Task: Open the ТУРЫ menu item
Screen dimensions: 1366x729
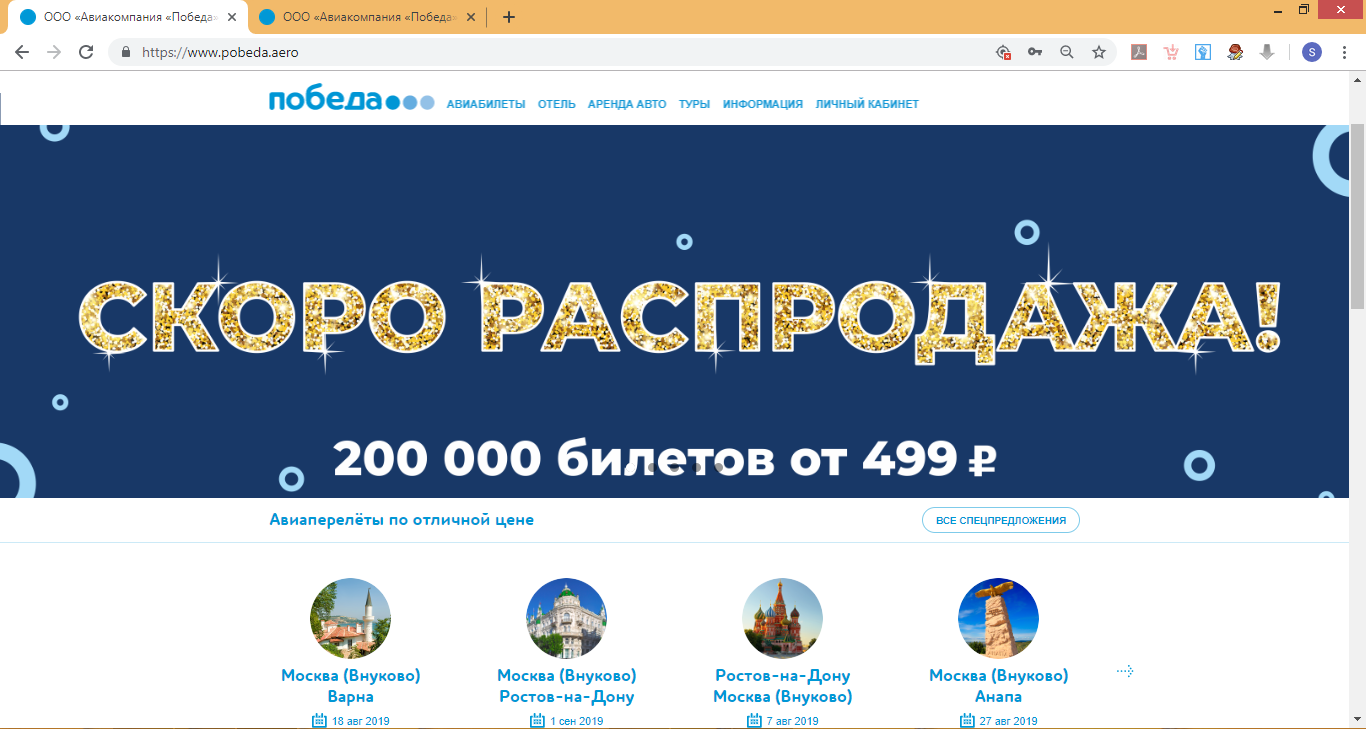Action: tap(695, 104)
